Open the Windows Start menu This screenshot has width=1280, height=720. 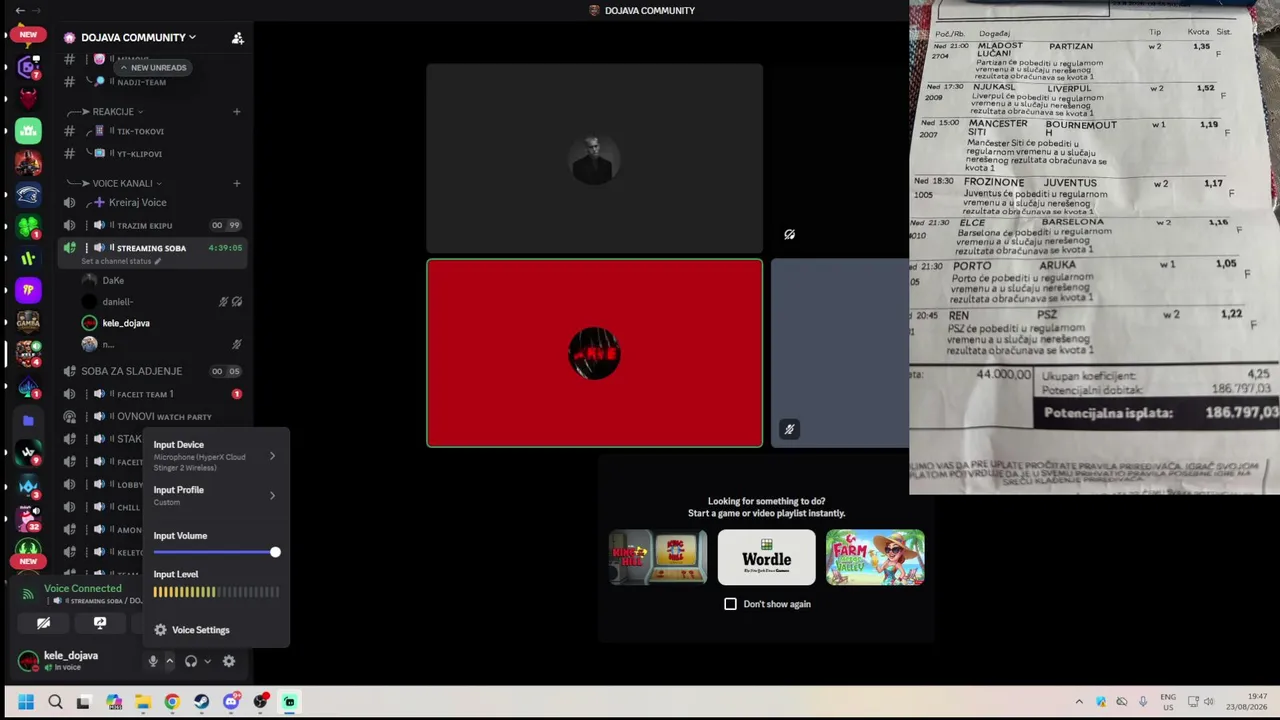26,702
